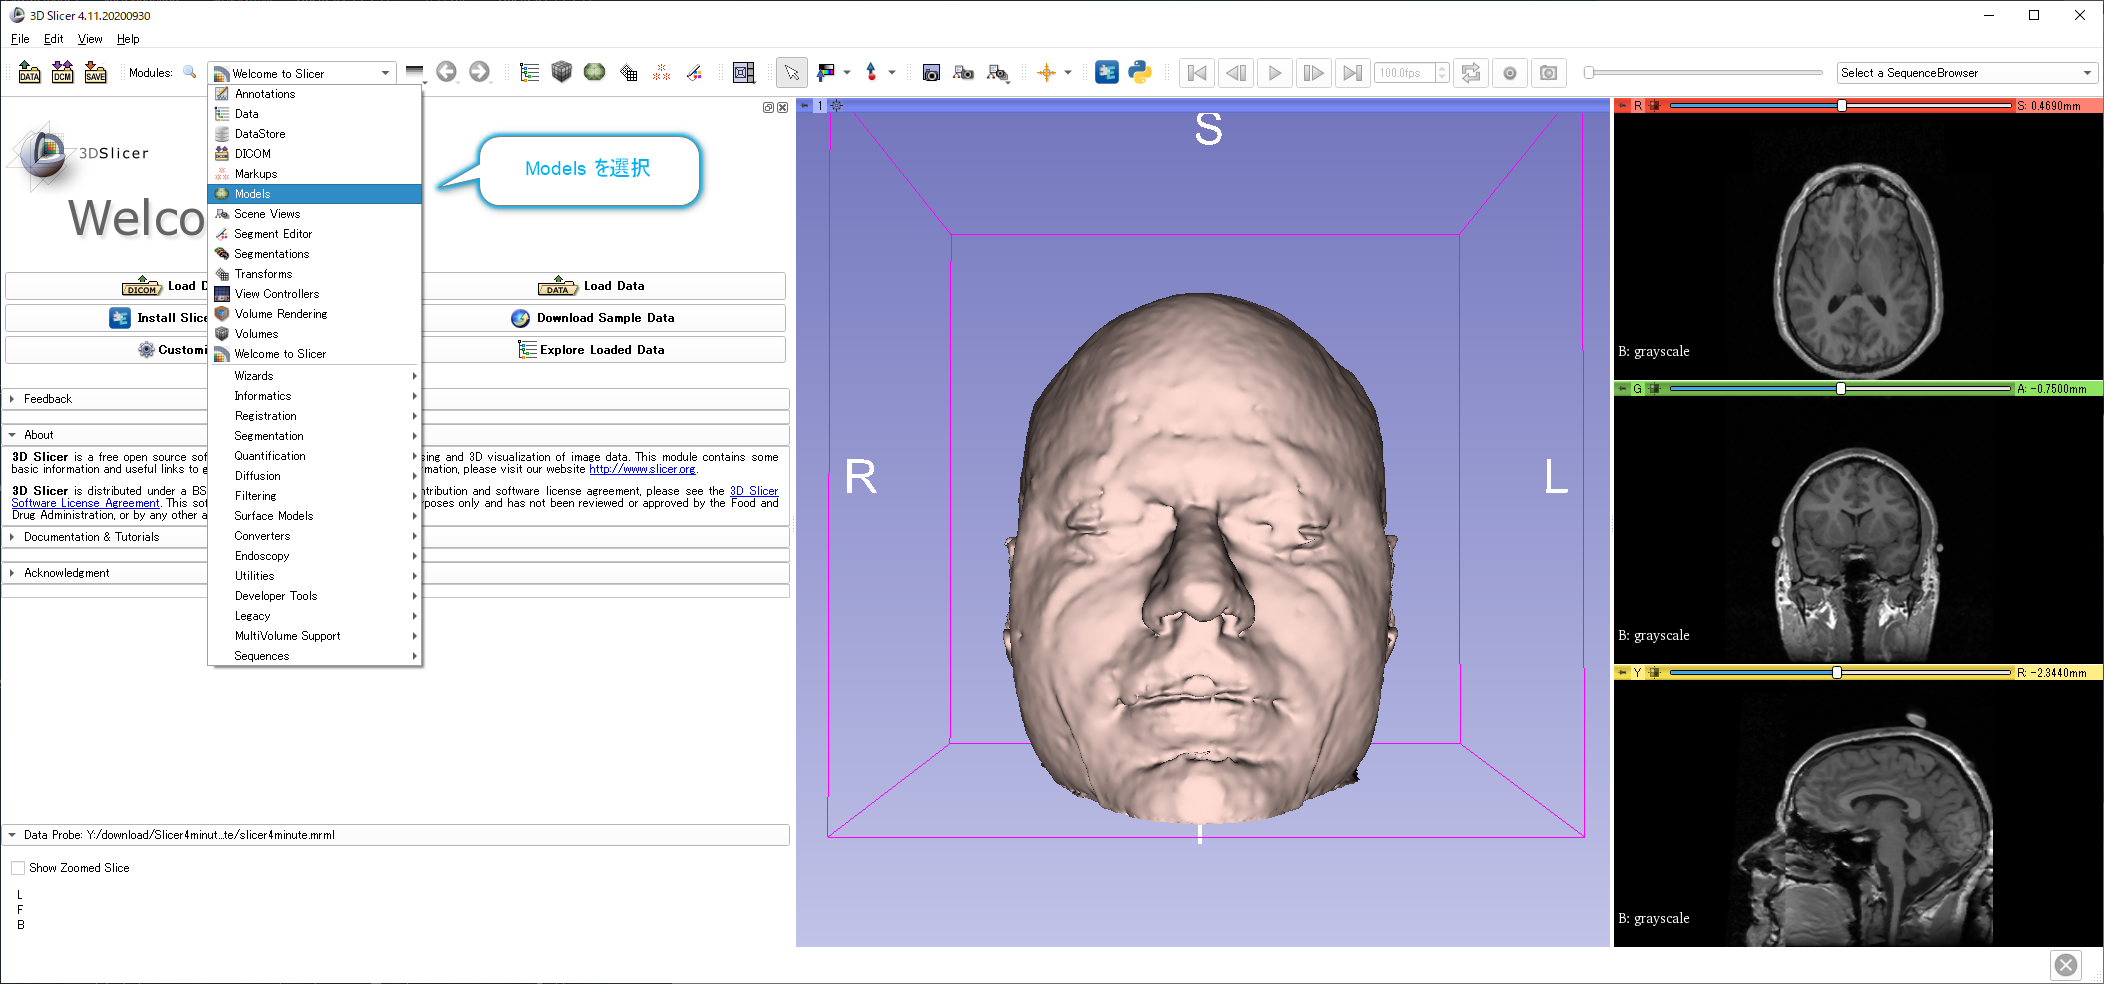The height and width of the screenshot is (984, 2104).
Task: Jump to first sequence frame
Action: (1197, 73)
